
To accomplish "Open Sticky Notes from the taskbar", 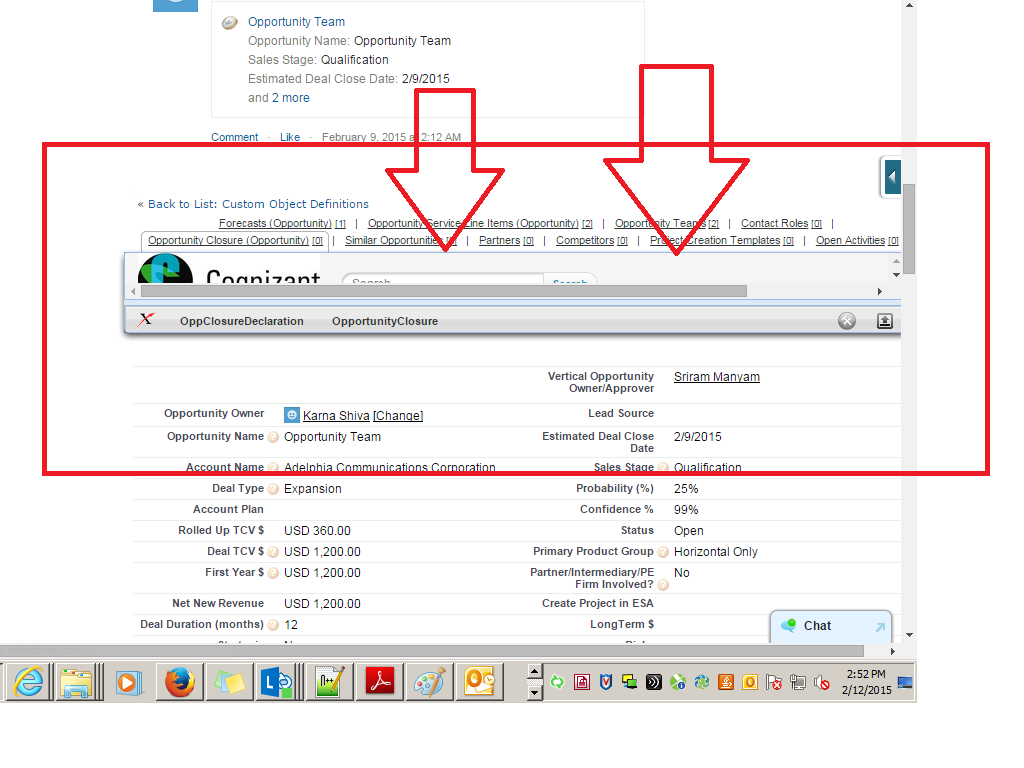I will [x=229, y=682].
